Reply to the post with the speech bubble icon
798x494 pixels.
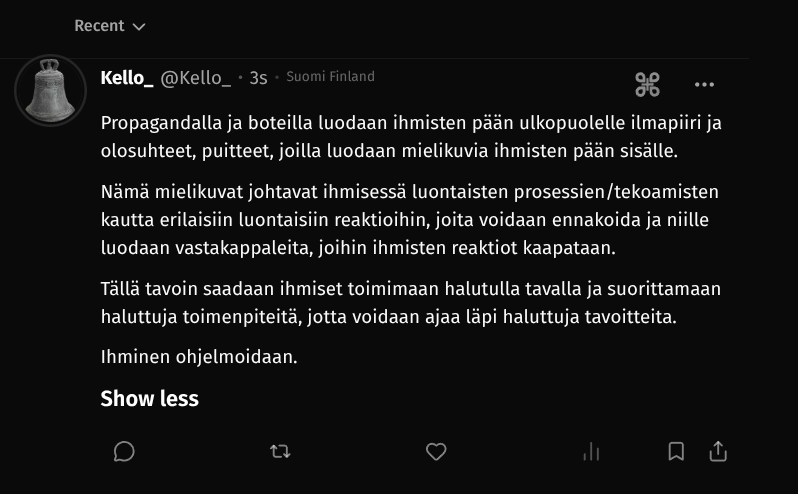(x=124, y=452)
